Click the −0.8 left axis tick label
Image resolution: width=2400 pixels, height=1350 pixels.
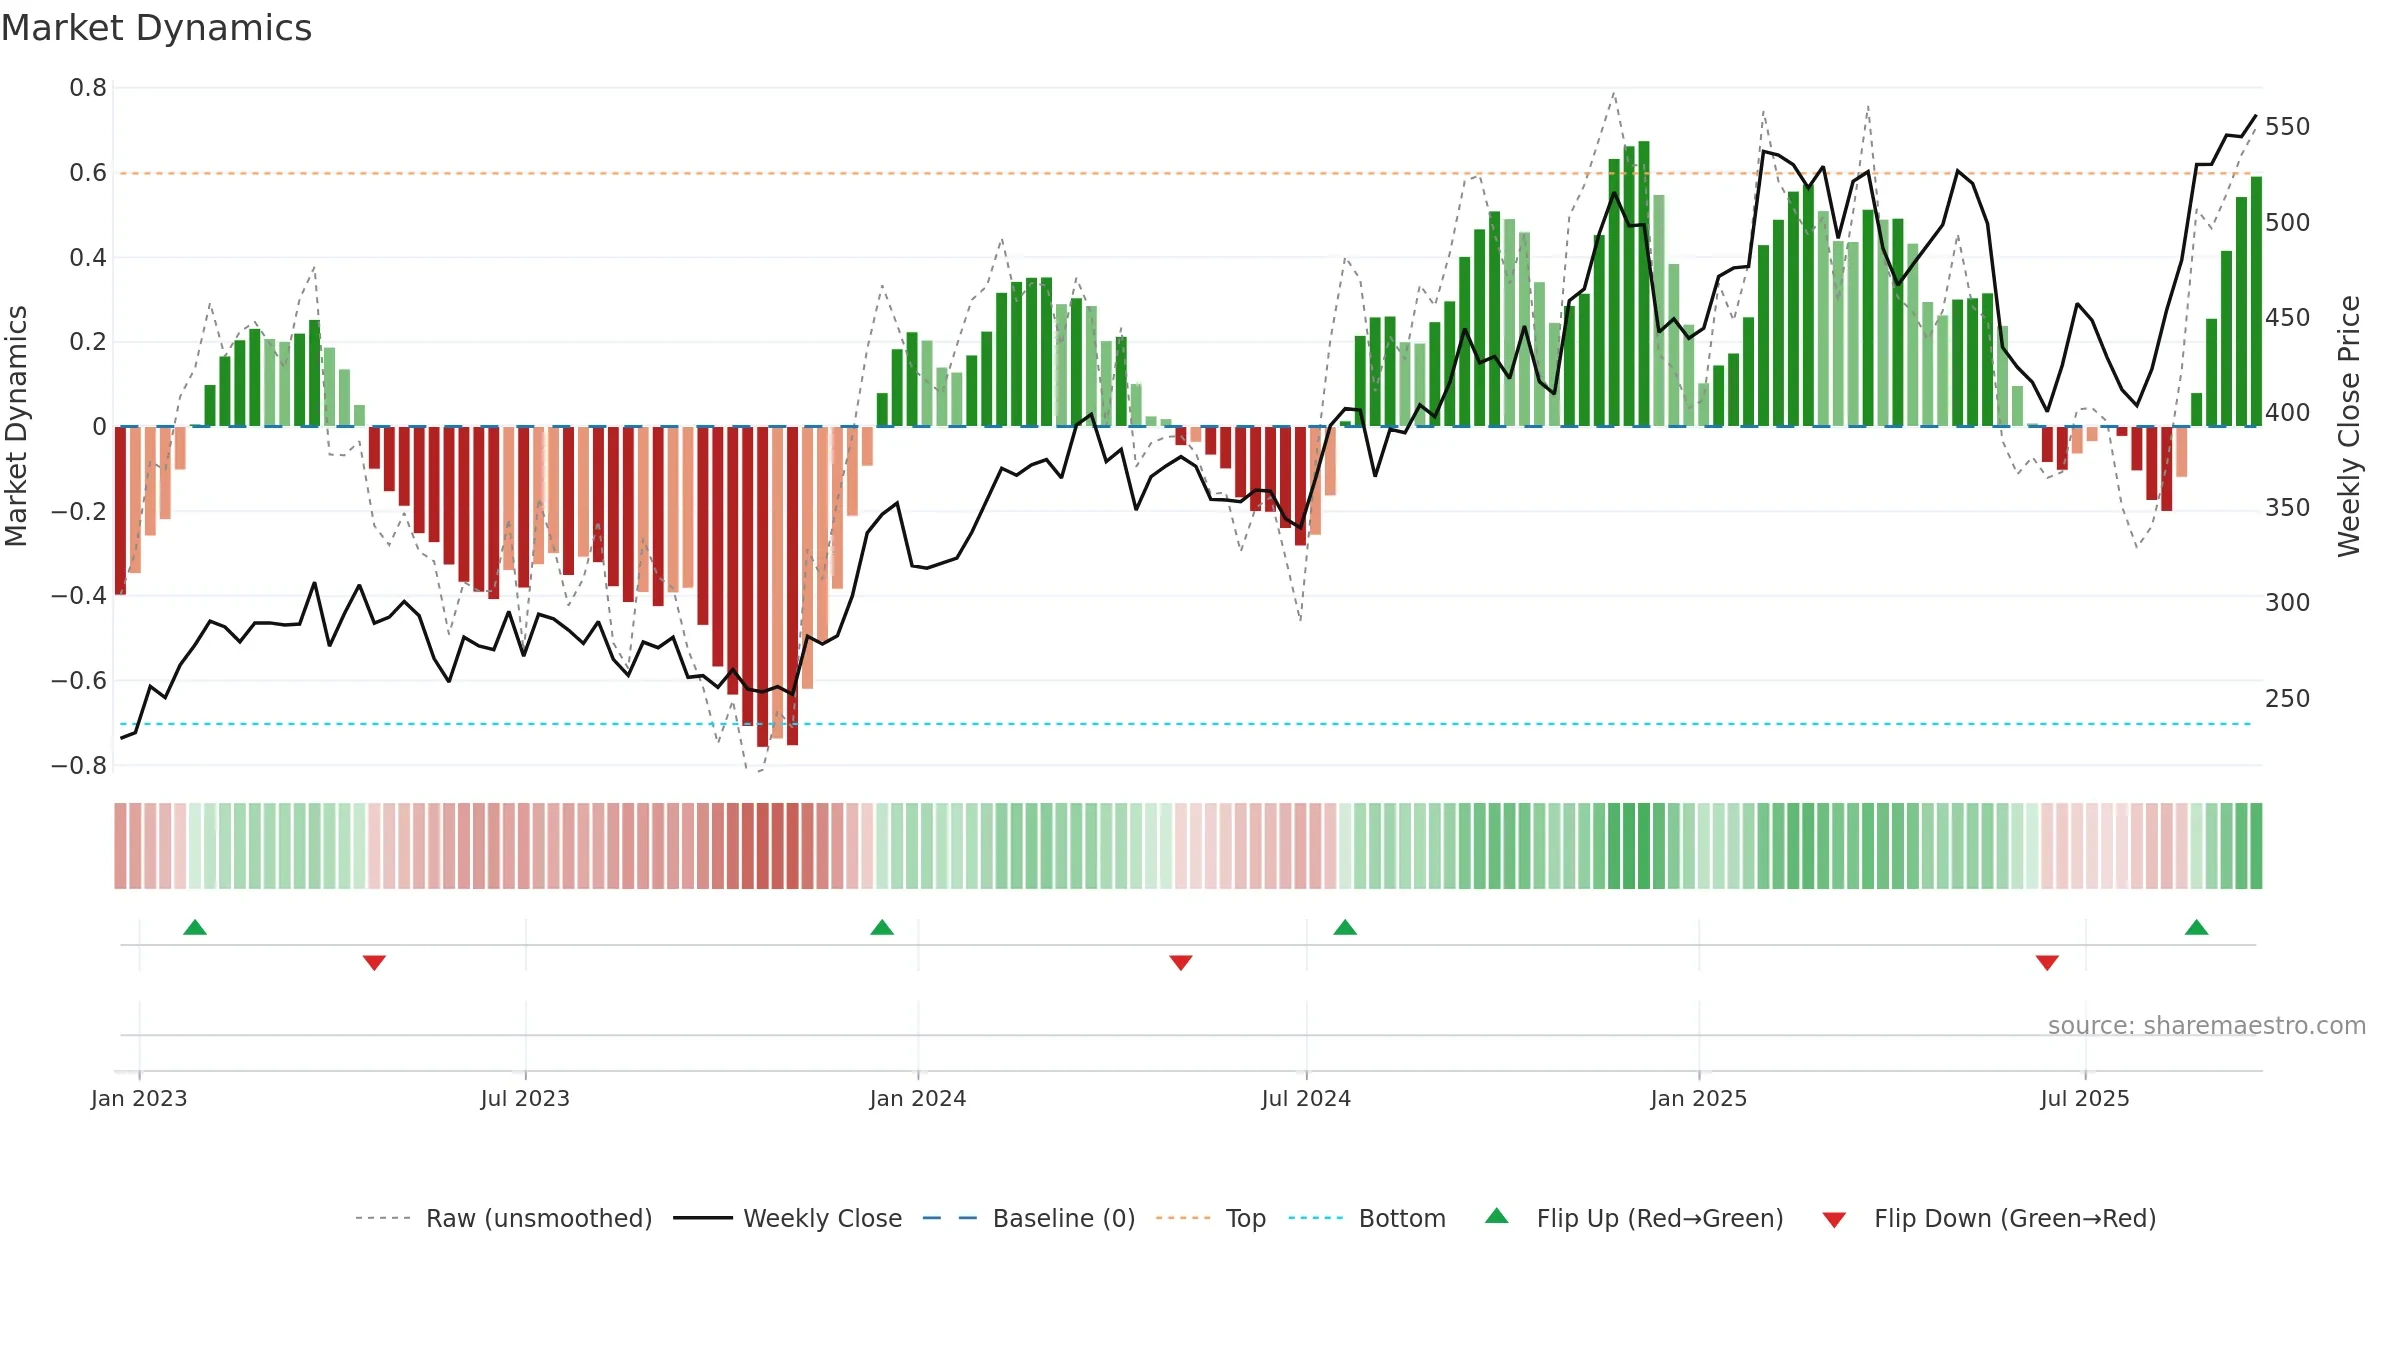(79, 766)
